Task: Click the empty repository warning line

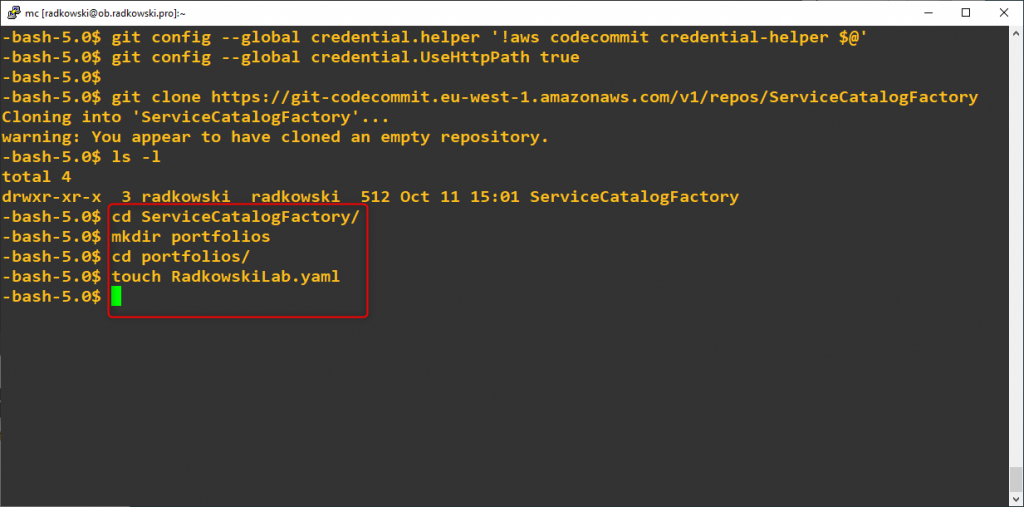Action: tap(275, 137)
